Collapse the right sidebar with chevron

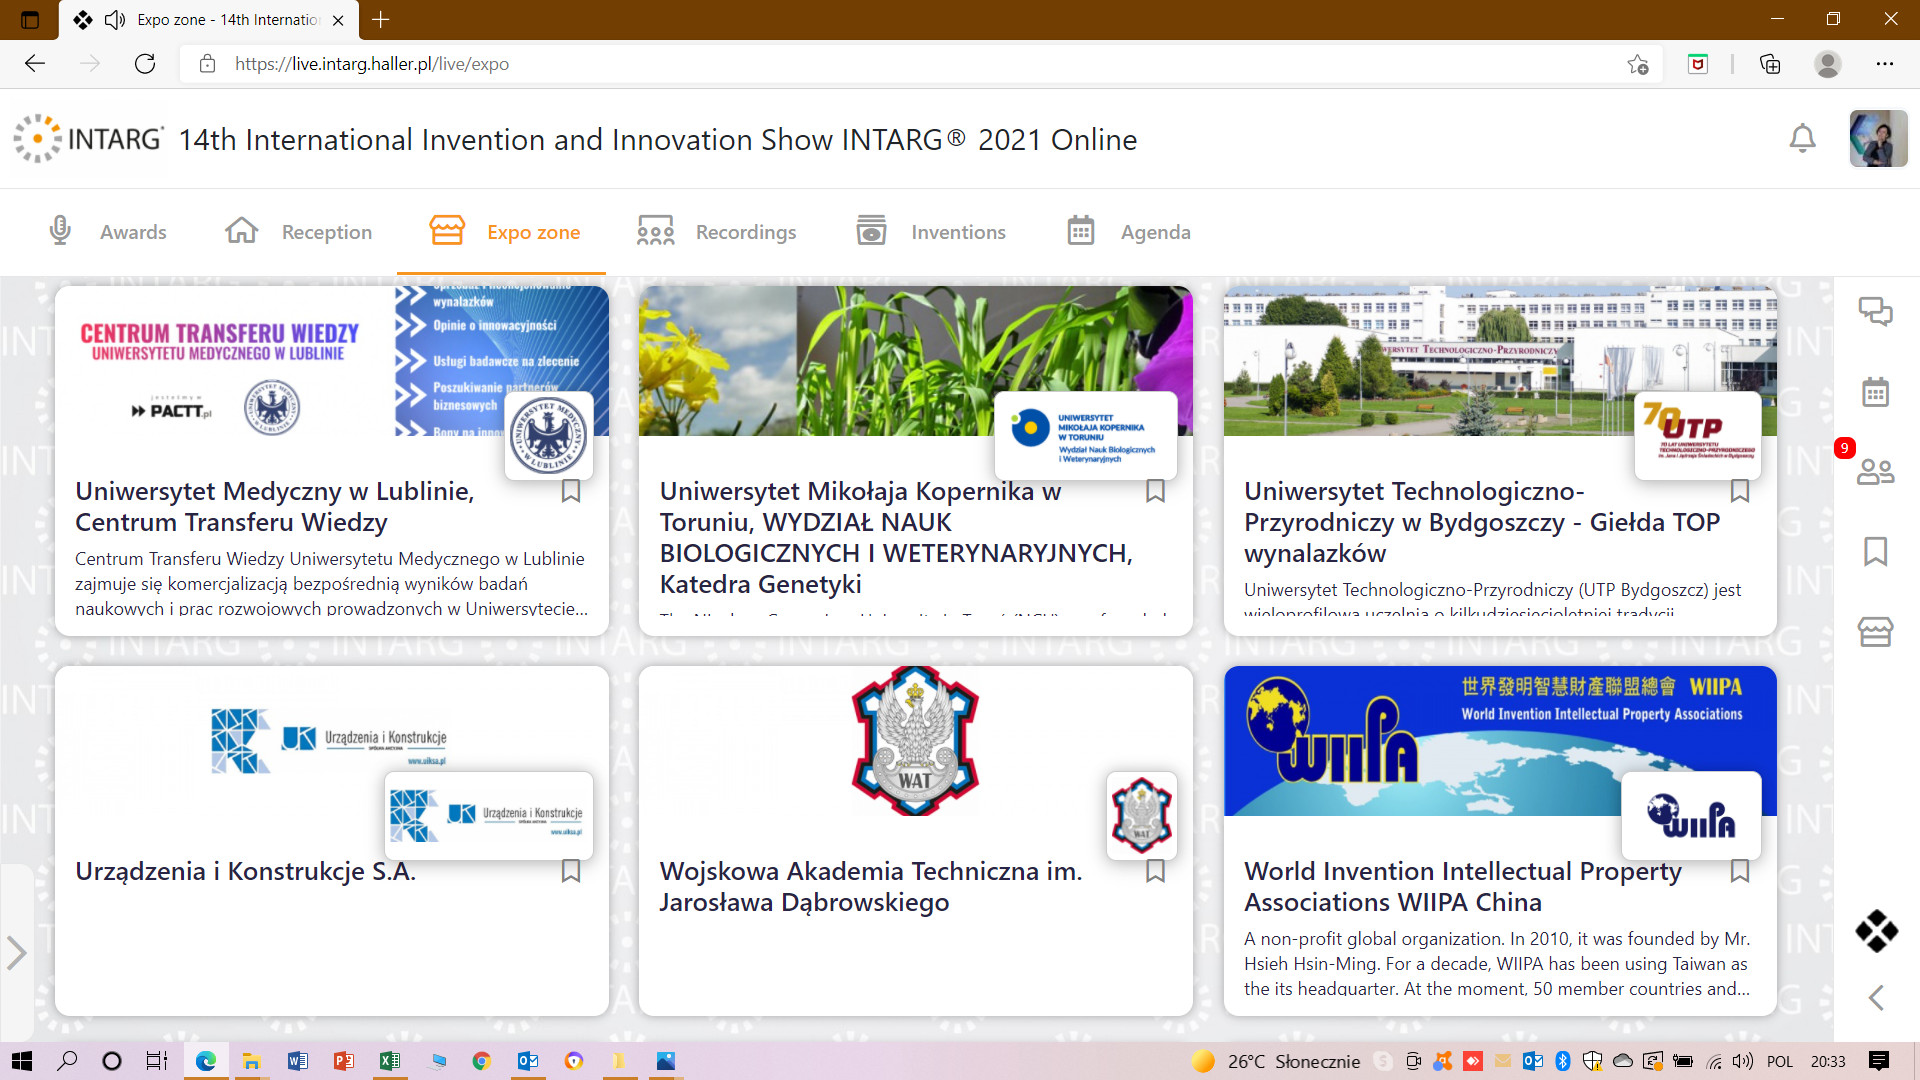click(x=1876, y=997)
